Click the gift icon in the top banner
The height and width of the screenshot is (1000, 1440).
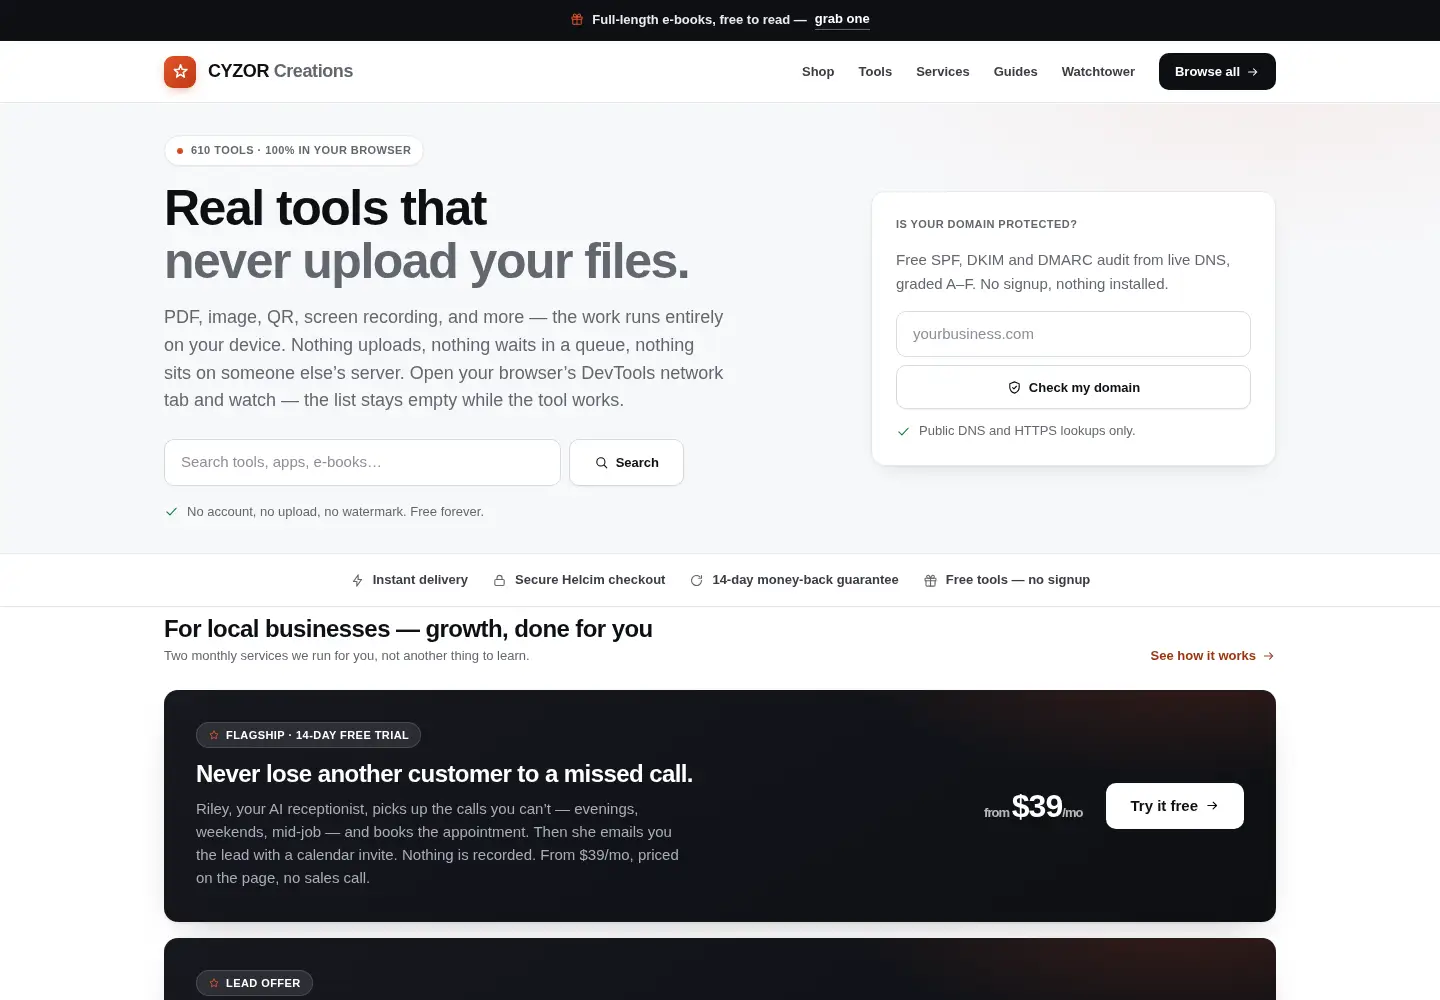[577, 19]
